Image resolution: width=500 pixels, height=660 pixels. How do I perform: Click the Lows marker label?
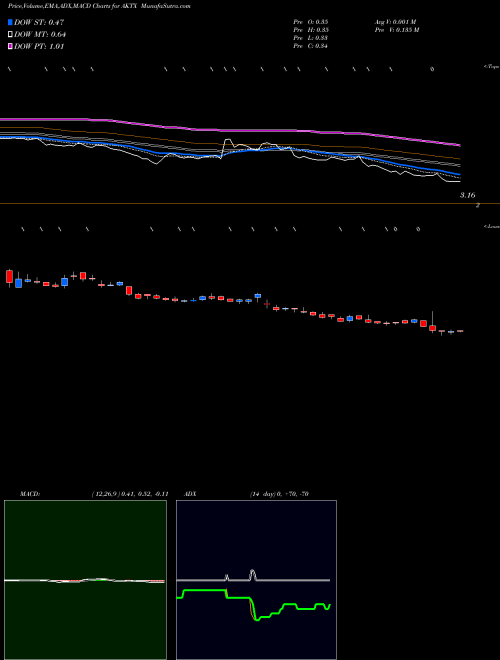491,226
